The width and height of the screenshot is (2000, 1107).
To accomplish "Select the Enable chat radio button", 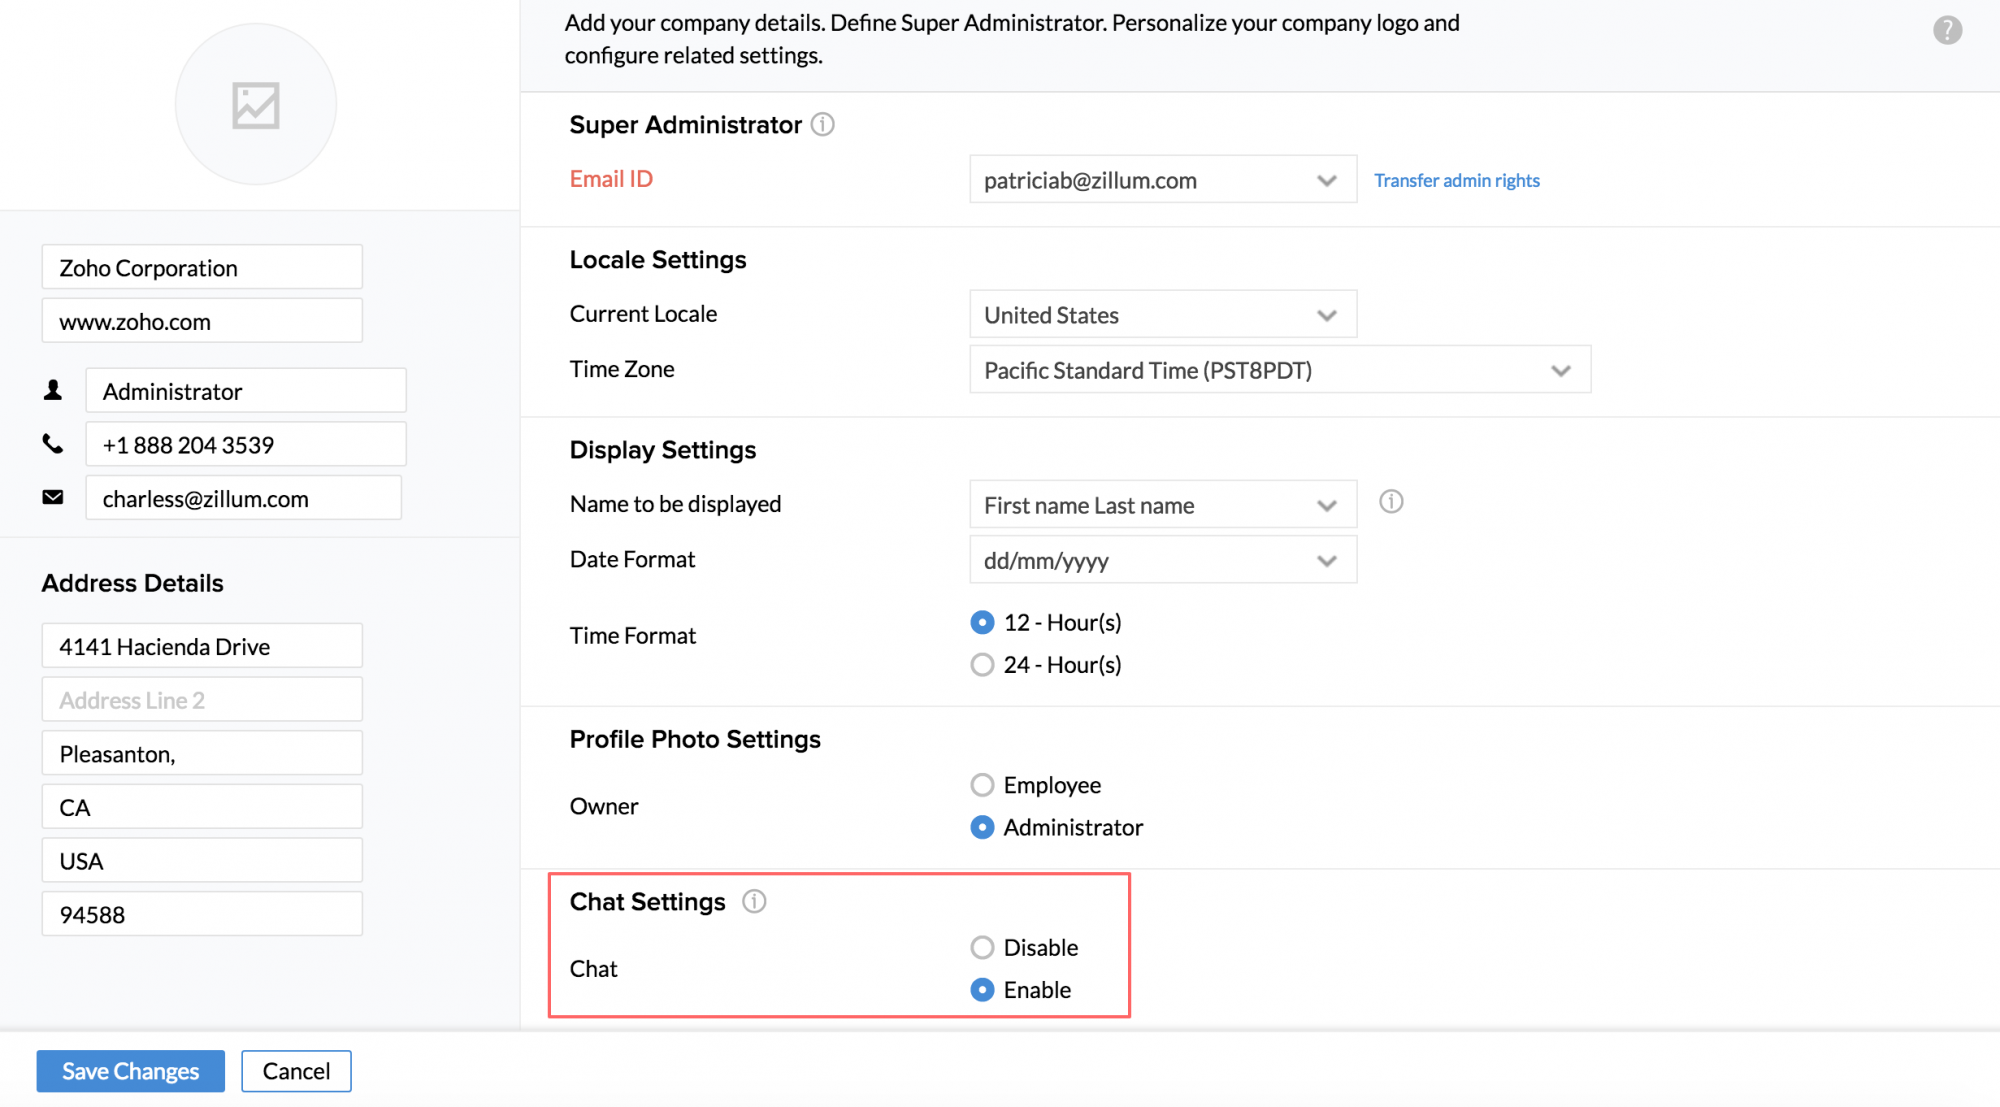I will [982, 989].
